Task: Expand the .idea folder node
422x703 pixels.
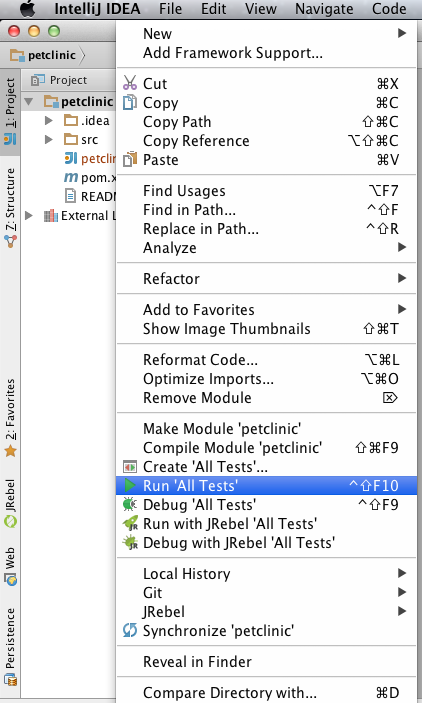Action: (x=48, y=120)
